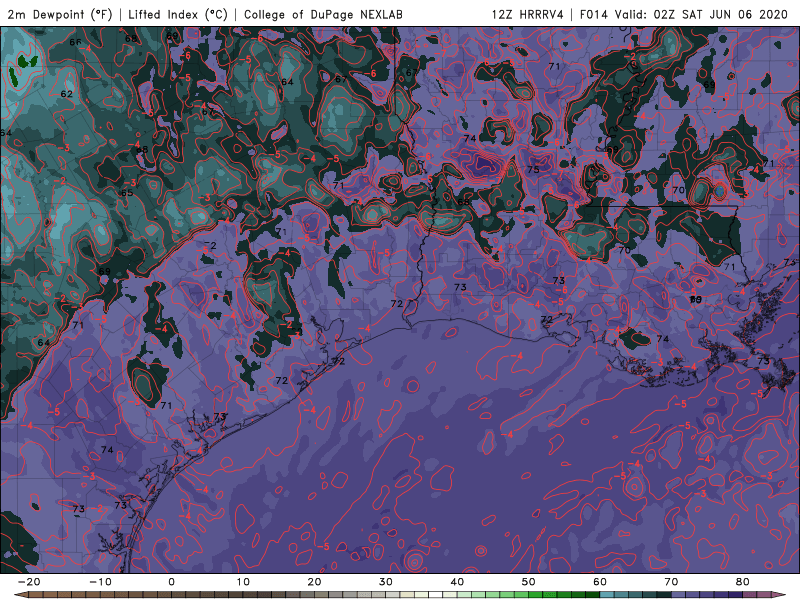Click the left arrow end of the color bar
The height and width of the screenshot is (600, 800).
(20, 595)
